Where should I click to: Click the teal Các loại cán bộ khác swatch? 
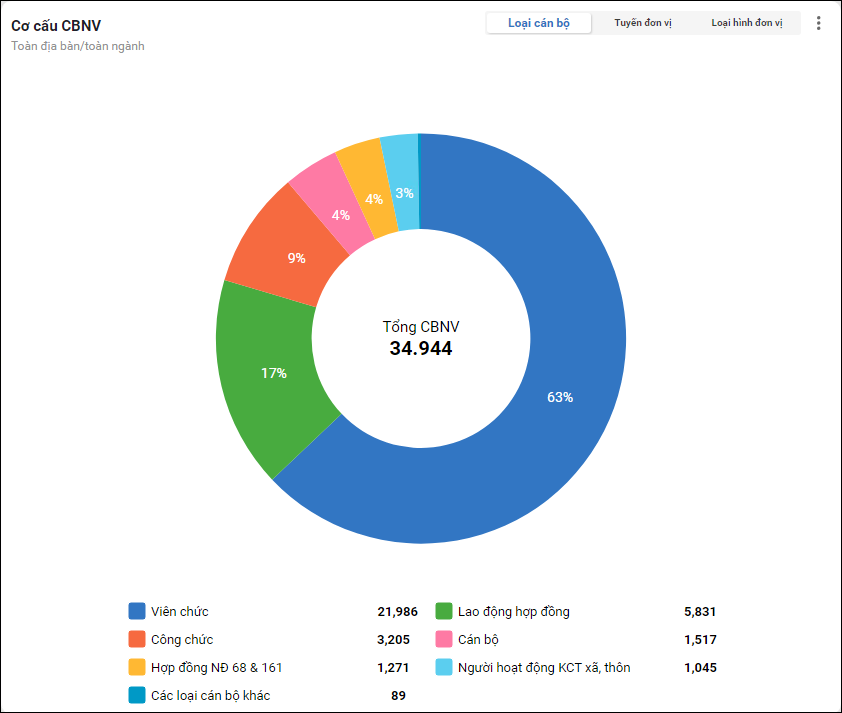pos(137,695)
